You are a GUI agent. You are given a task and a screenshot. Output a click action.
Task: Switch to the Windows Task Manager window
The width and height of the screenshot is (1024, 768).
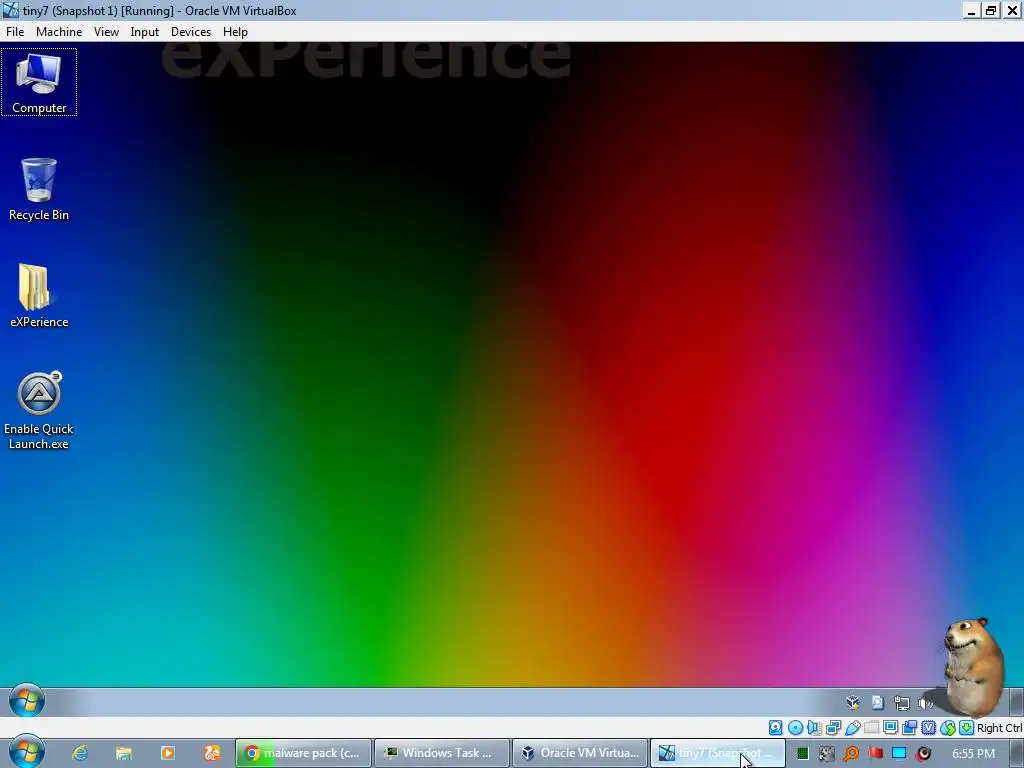pyautogui.click(x=441, y=753)
